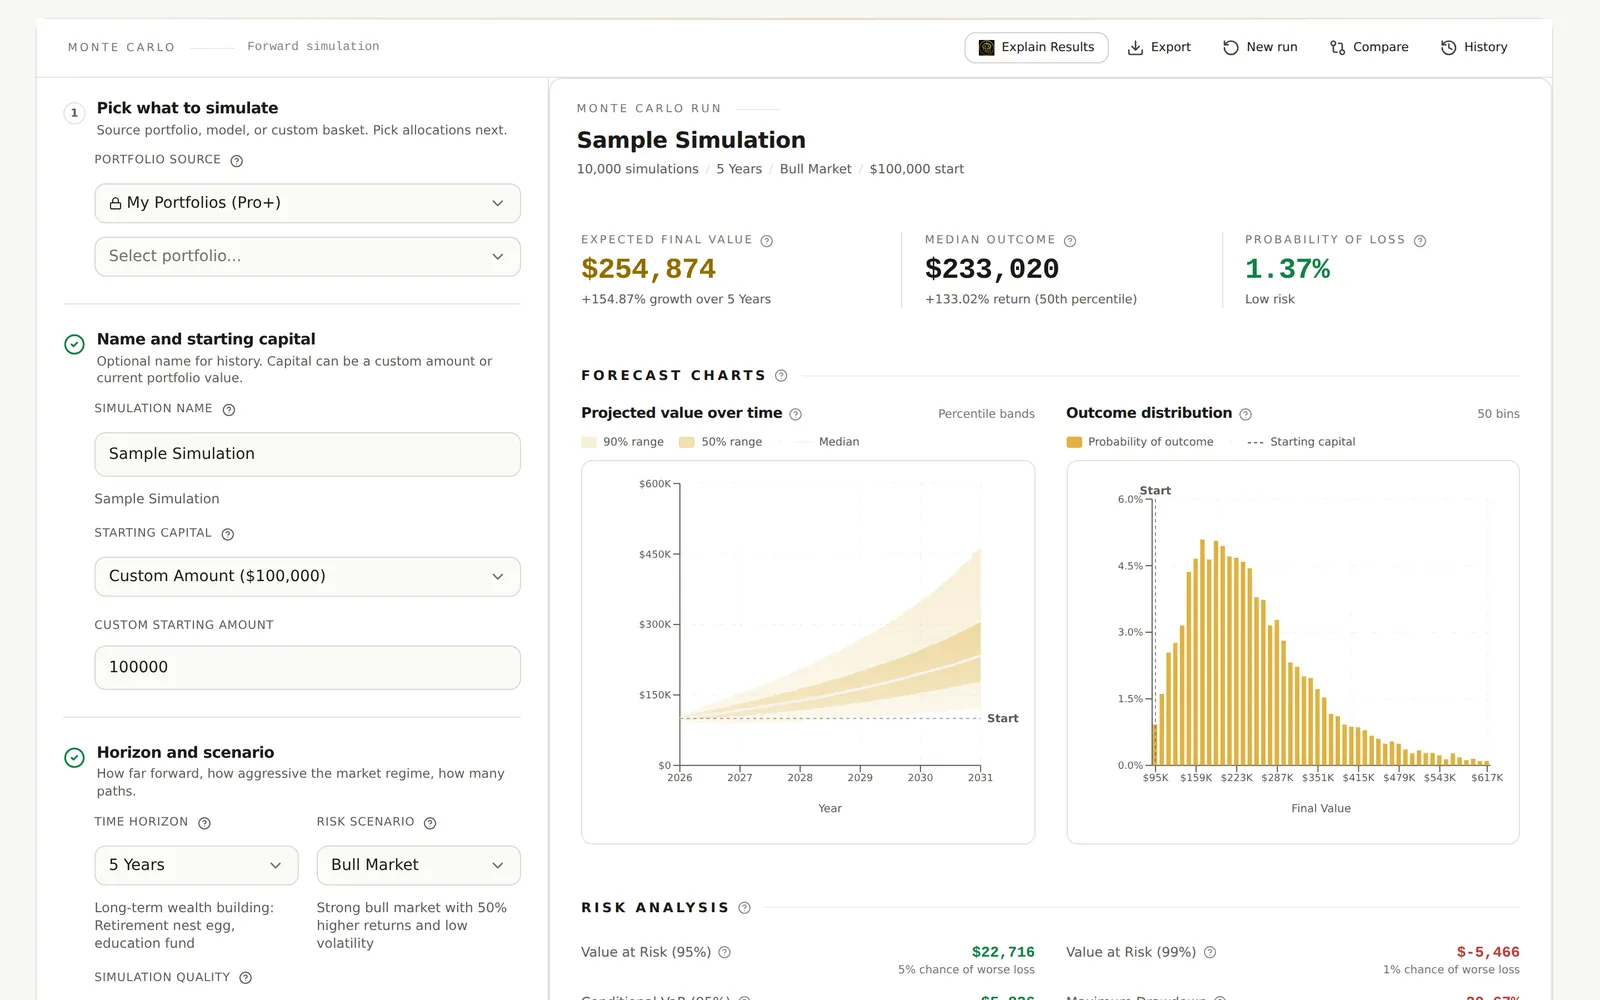Image resolution: width=1600 pixels, height=1000 pixels.
Task: Select the Starting capital legend entry
Action: 1301,442
